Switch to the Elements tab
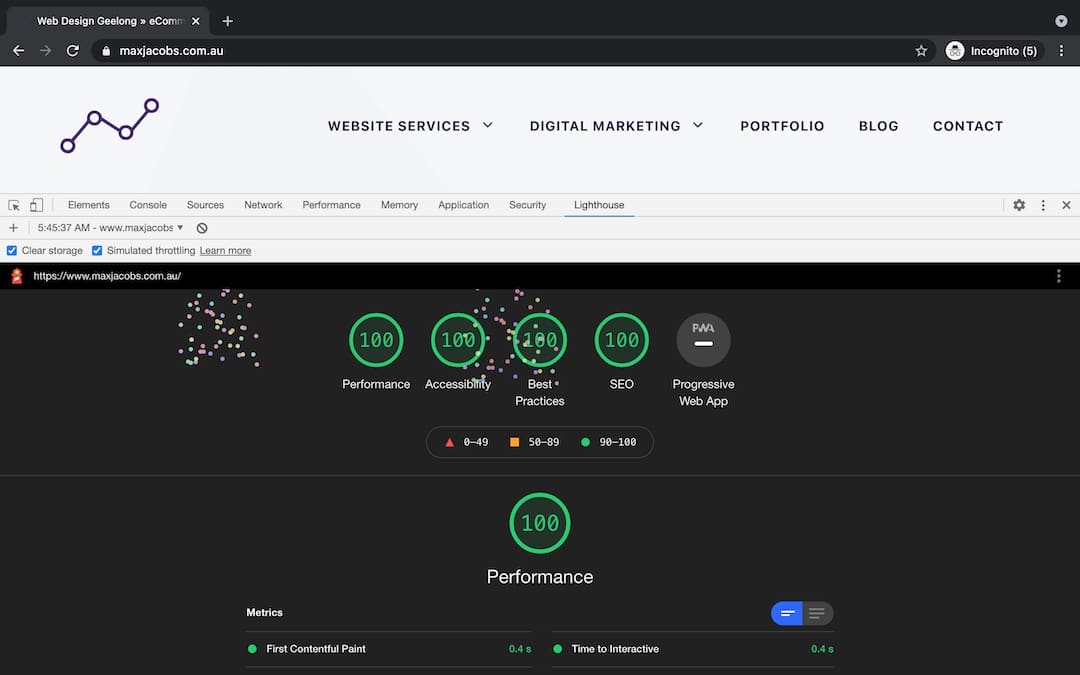The image size is (1080, 675). tap(89, 205)
